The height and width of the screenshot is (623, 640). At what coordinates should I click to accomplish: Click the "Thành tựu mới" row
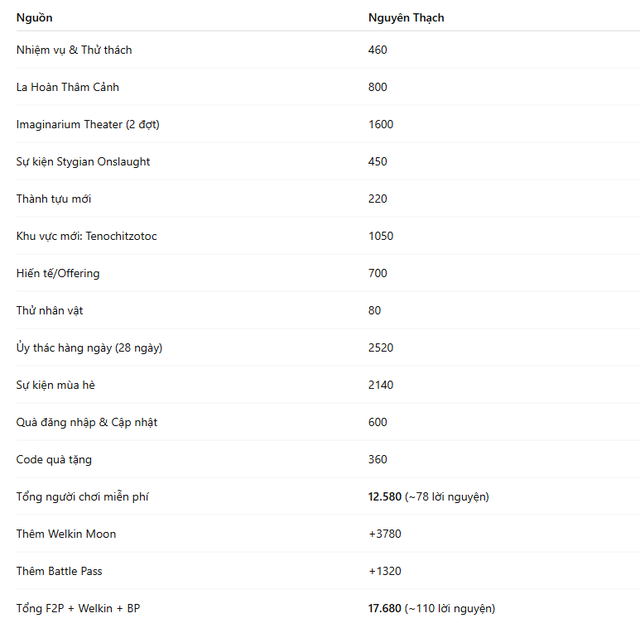click(53, 199)
